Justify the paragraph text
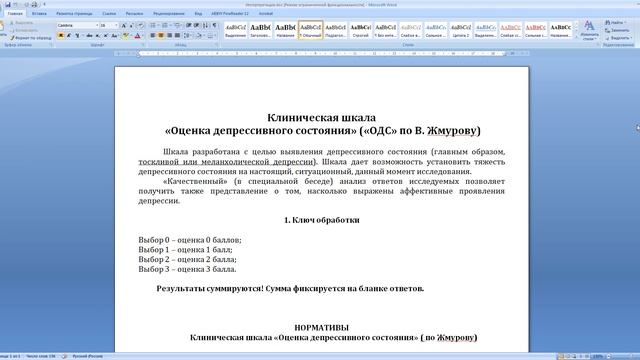The height and width of the screenshot is (360, 640). (x=177, y=36)
